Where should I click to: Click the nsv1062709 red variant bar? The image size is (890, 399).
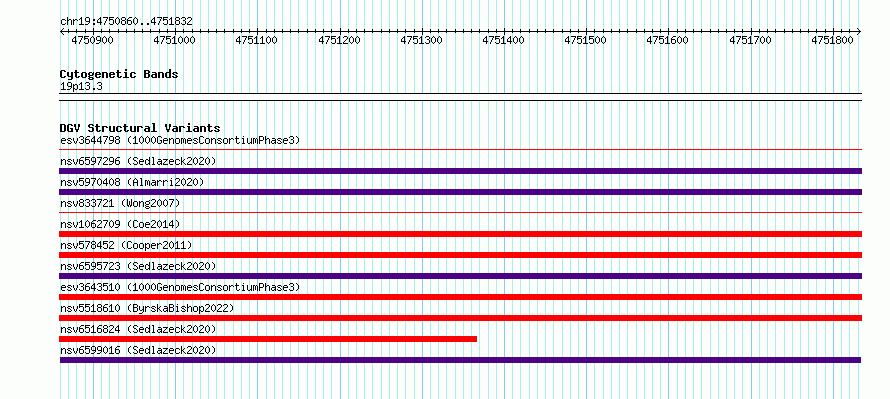coord(461,234)
